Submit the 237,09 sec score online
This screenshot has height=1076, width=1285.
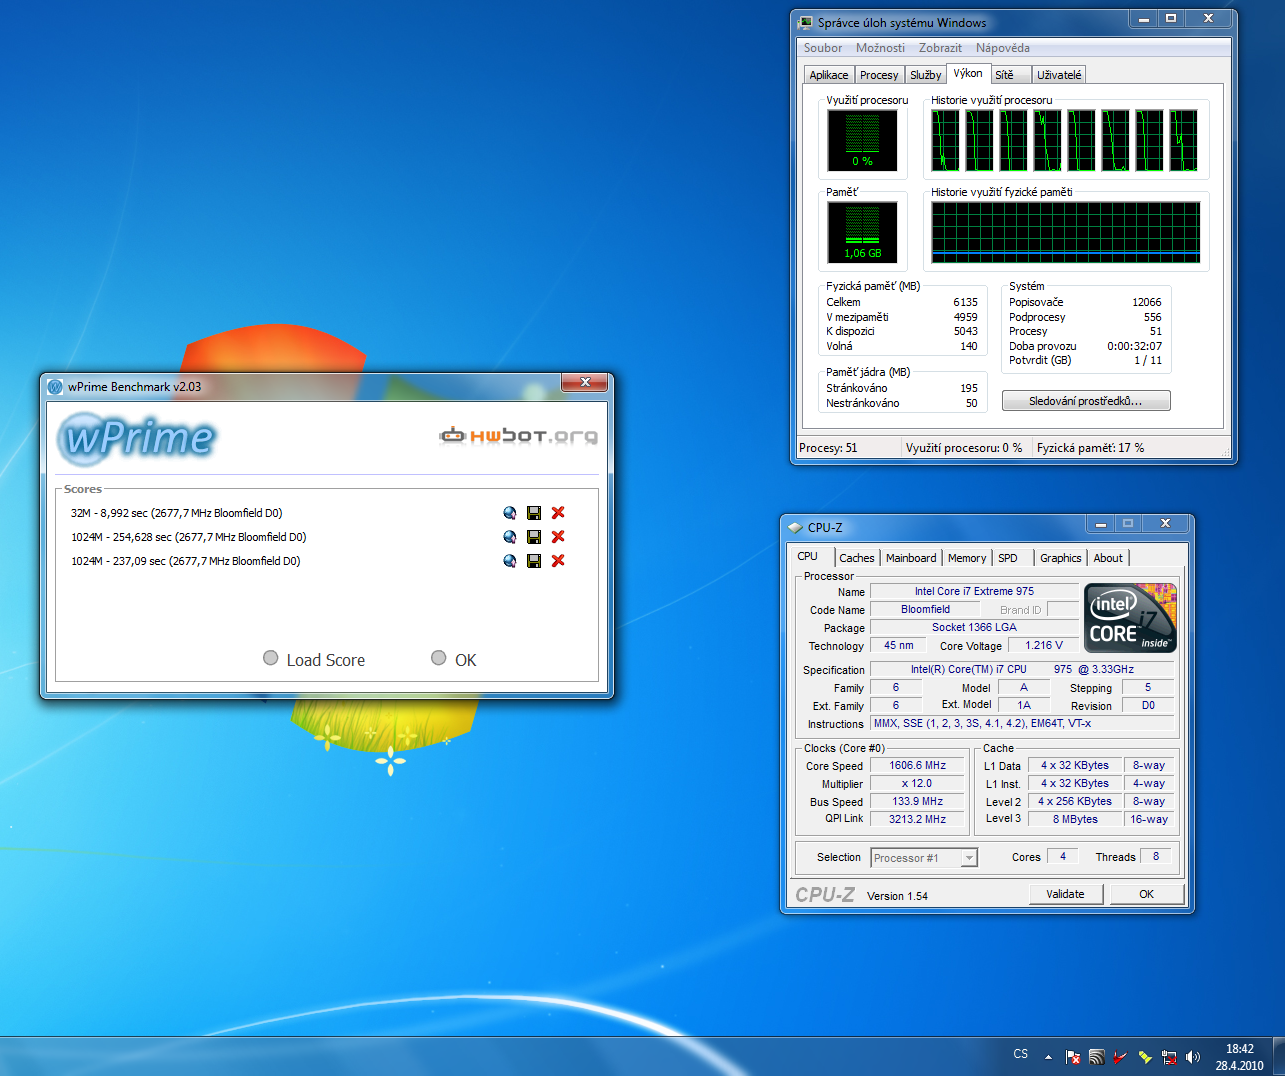510,561
